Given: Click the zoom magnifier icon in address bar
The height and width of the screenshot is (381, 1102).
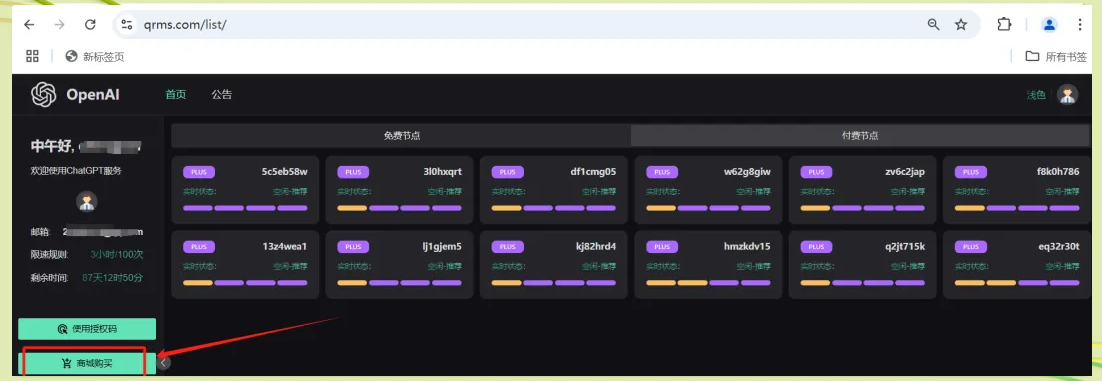Looking at the screenshot, I should (933, 25).
